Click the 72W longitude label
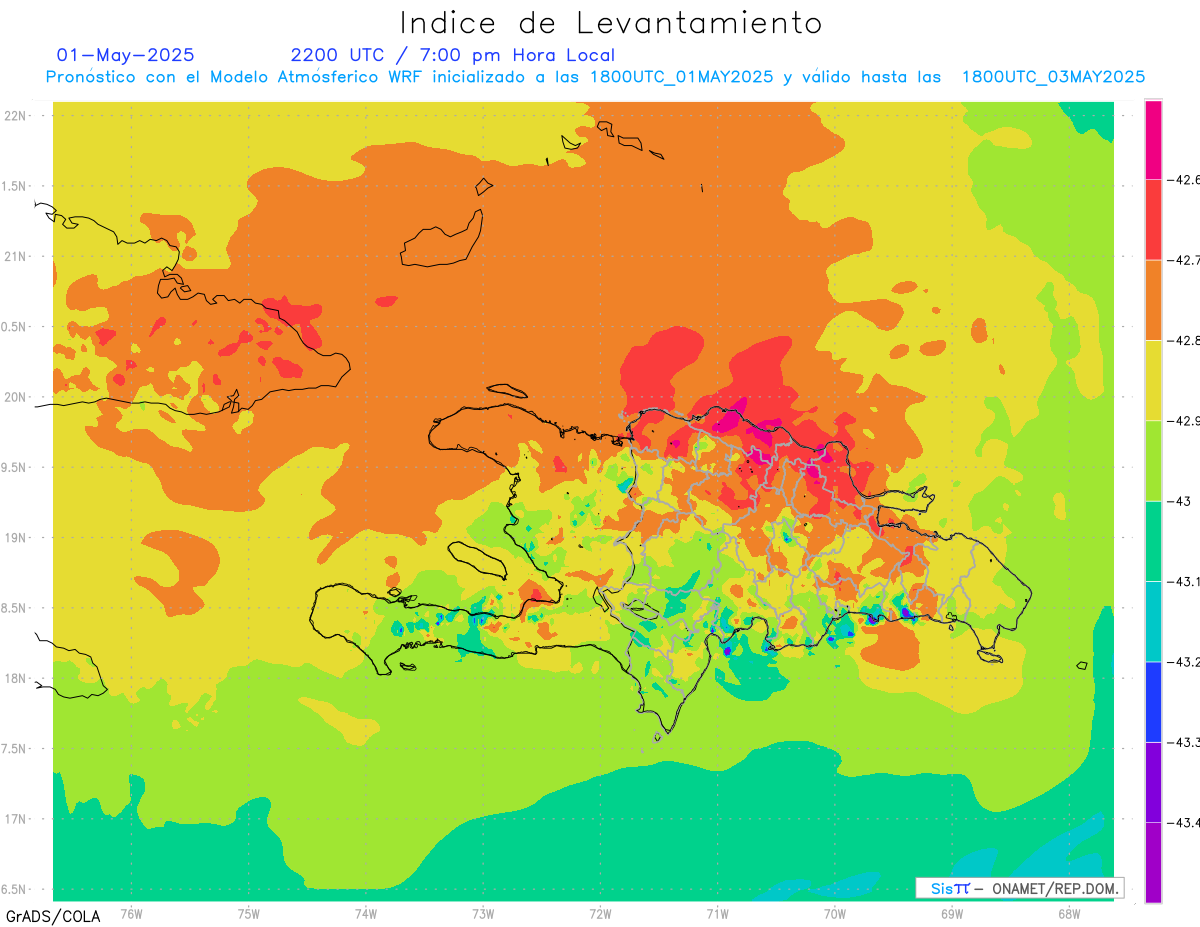The image size is (1200, 927). coord(600,913)
